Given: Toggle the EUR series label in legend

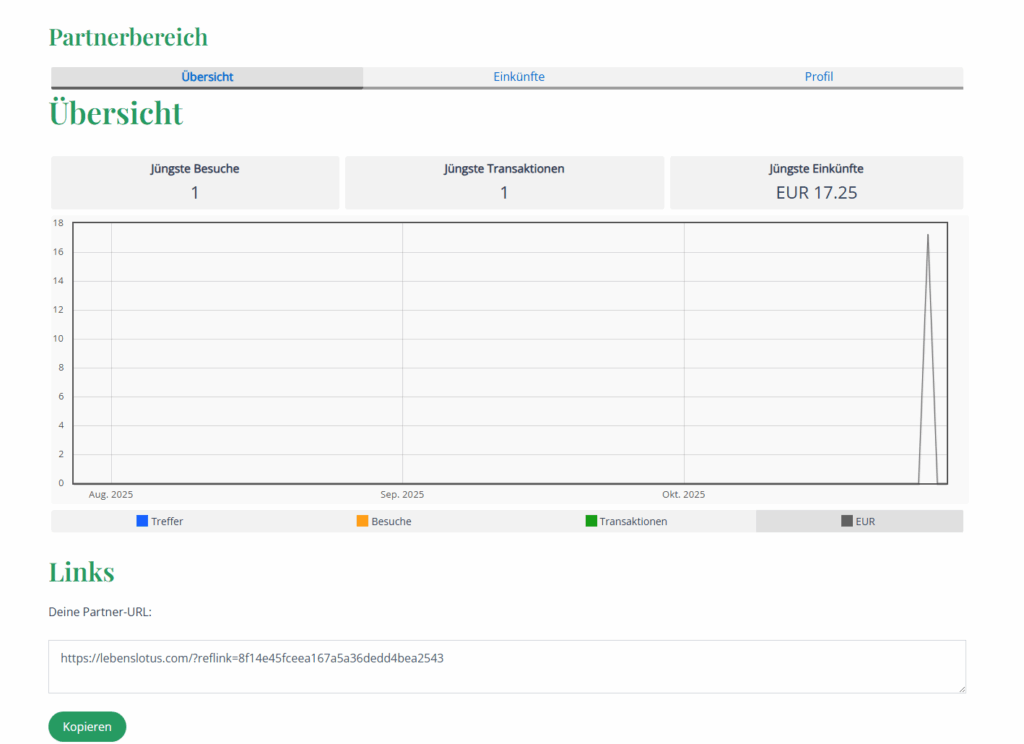Looking at the screenshot, I should (x=865, y=522).
